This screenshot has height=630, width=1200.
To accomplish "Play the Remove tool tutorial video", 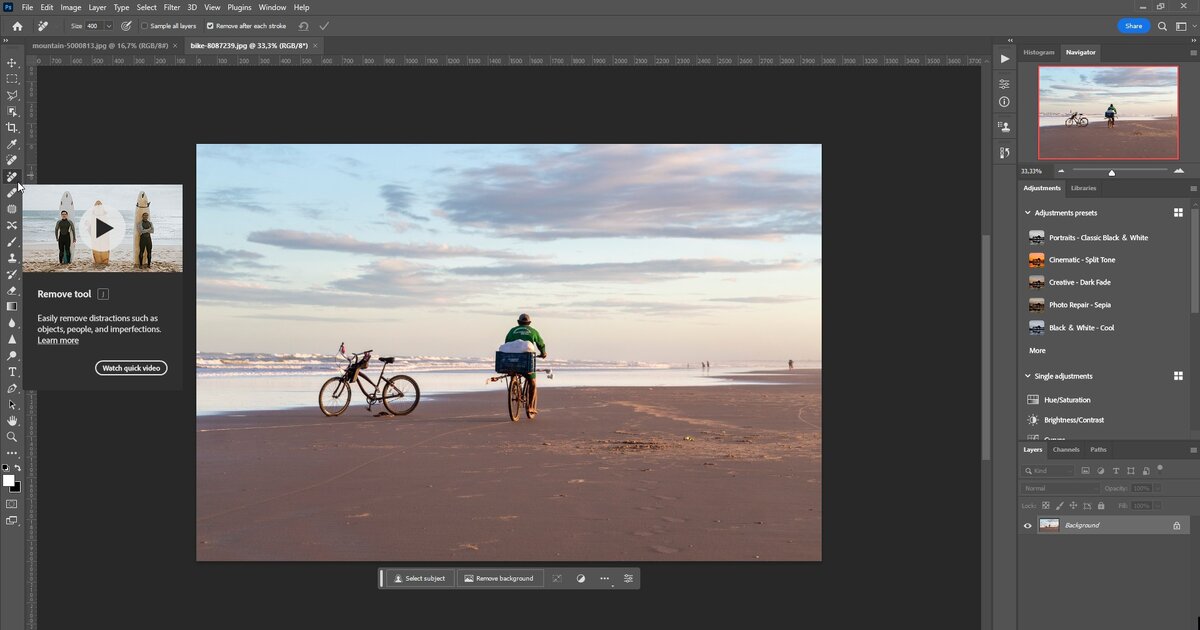I will pyautogui.click(x=103, y=228).
